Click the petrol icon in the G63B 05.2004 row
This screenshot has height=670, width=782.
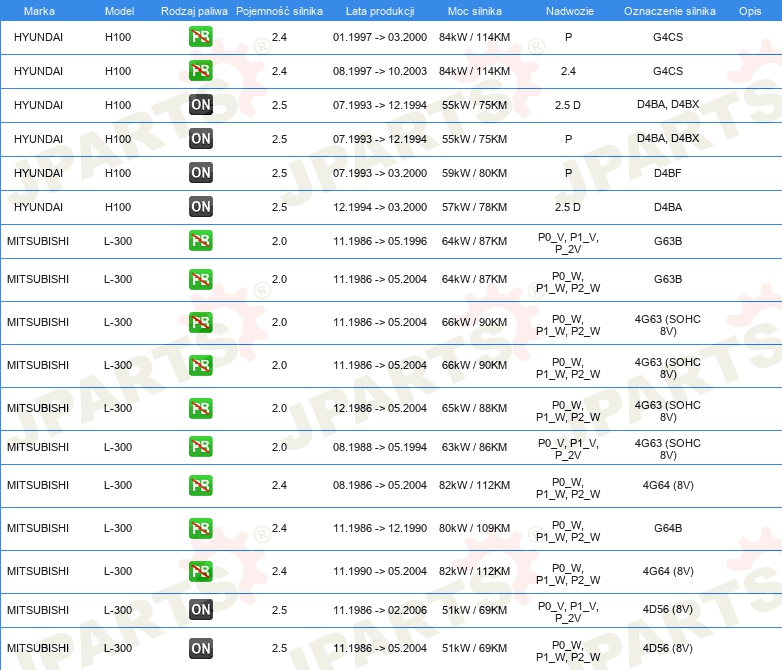click(x=200, y=279)
